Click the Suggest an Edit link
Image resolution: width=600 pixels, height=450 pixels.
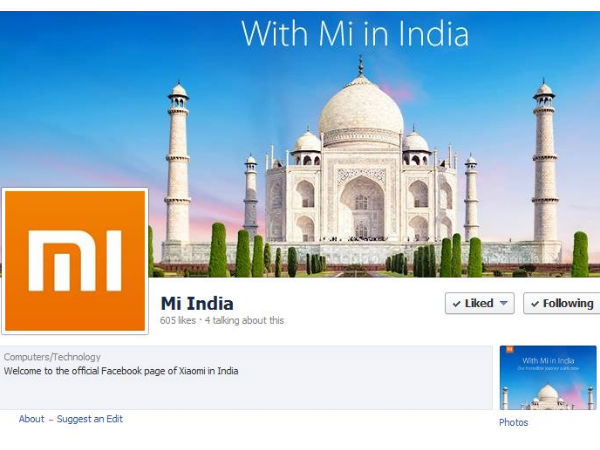[x=90, y=419]
